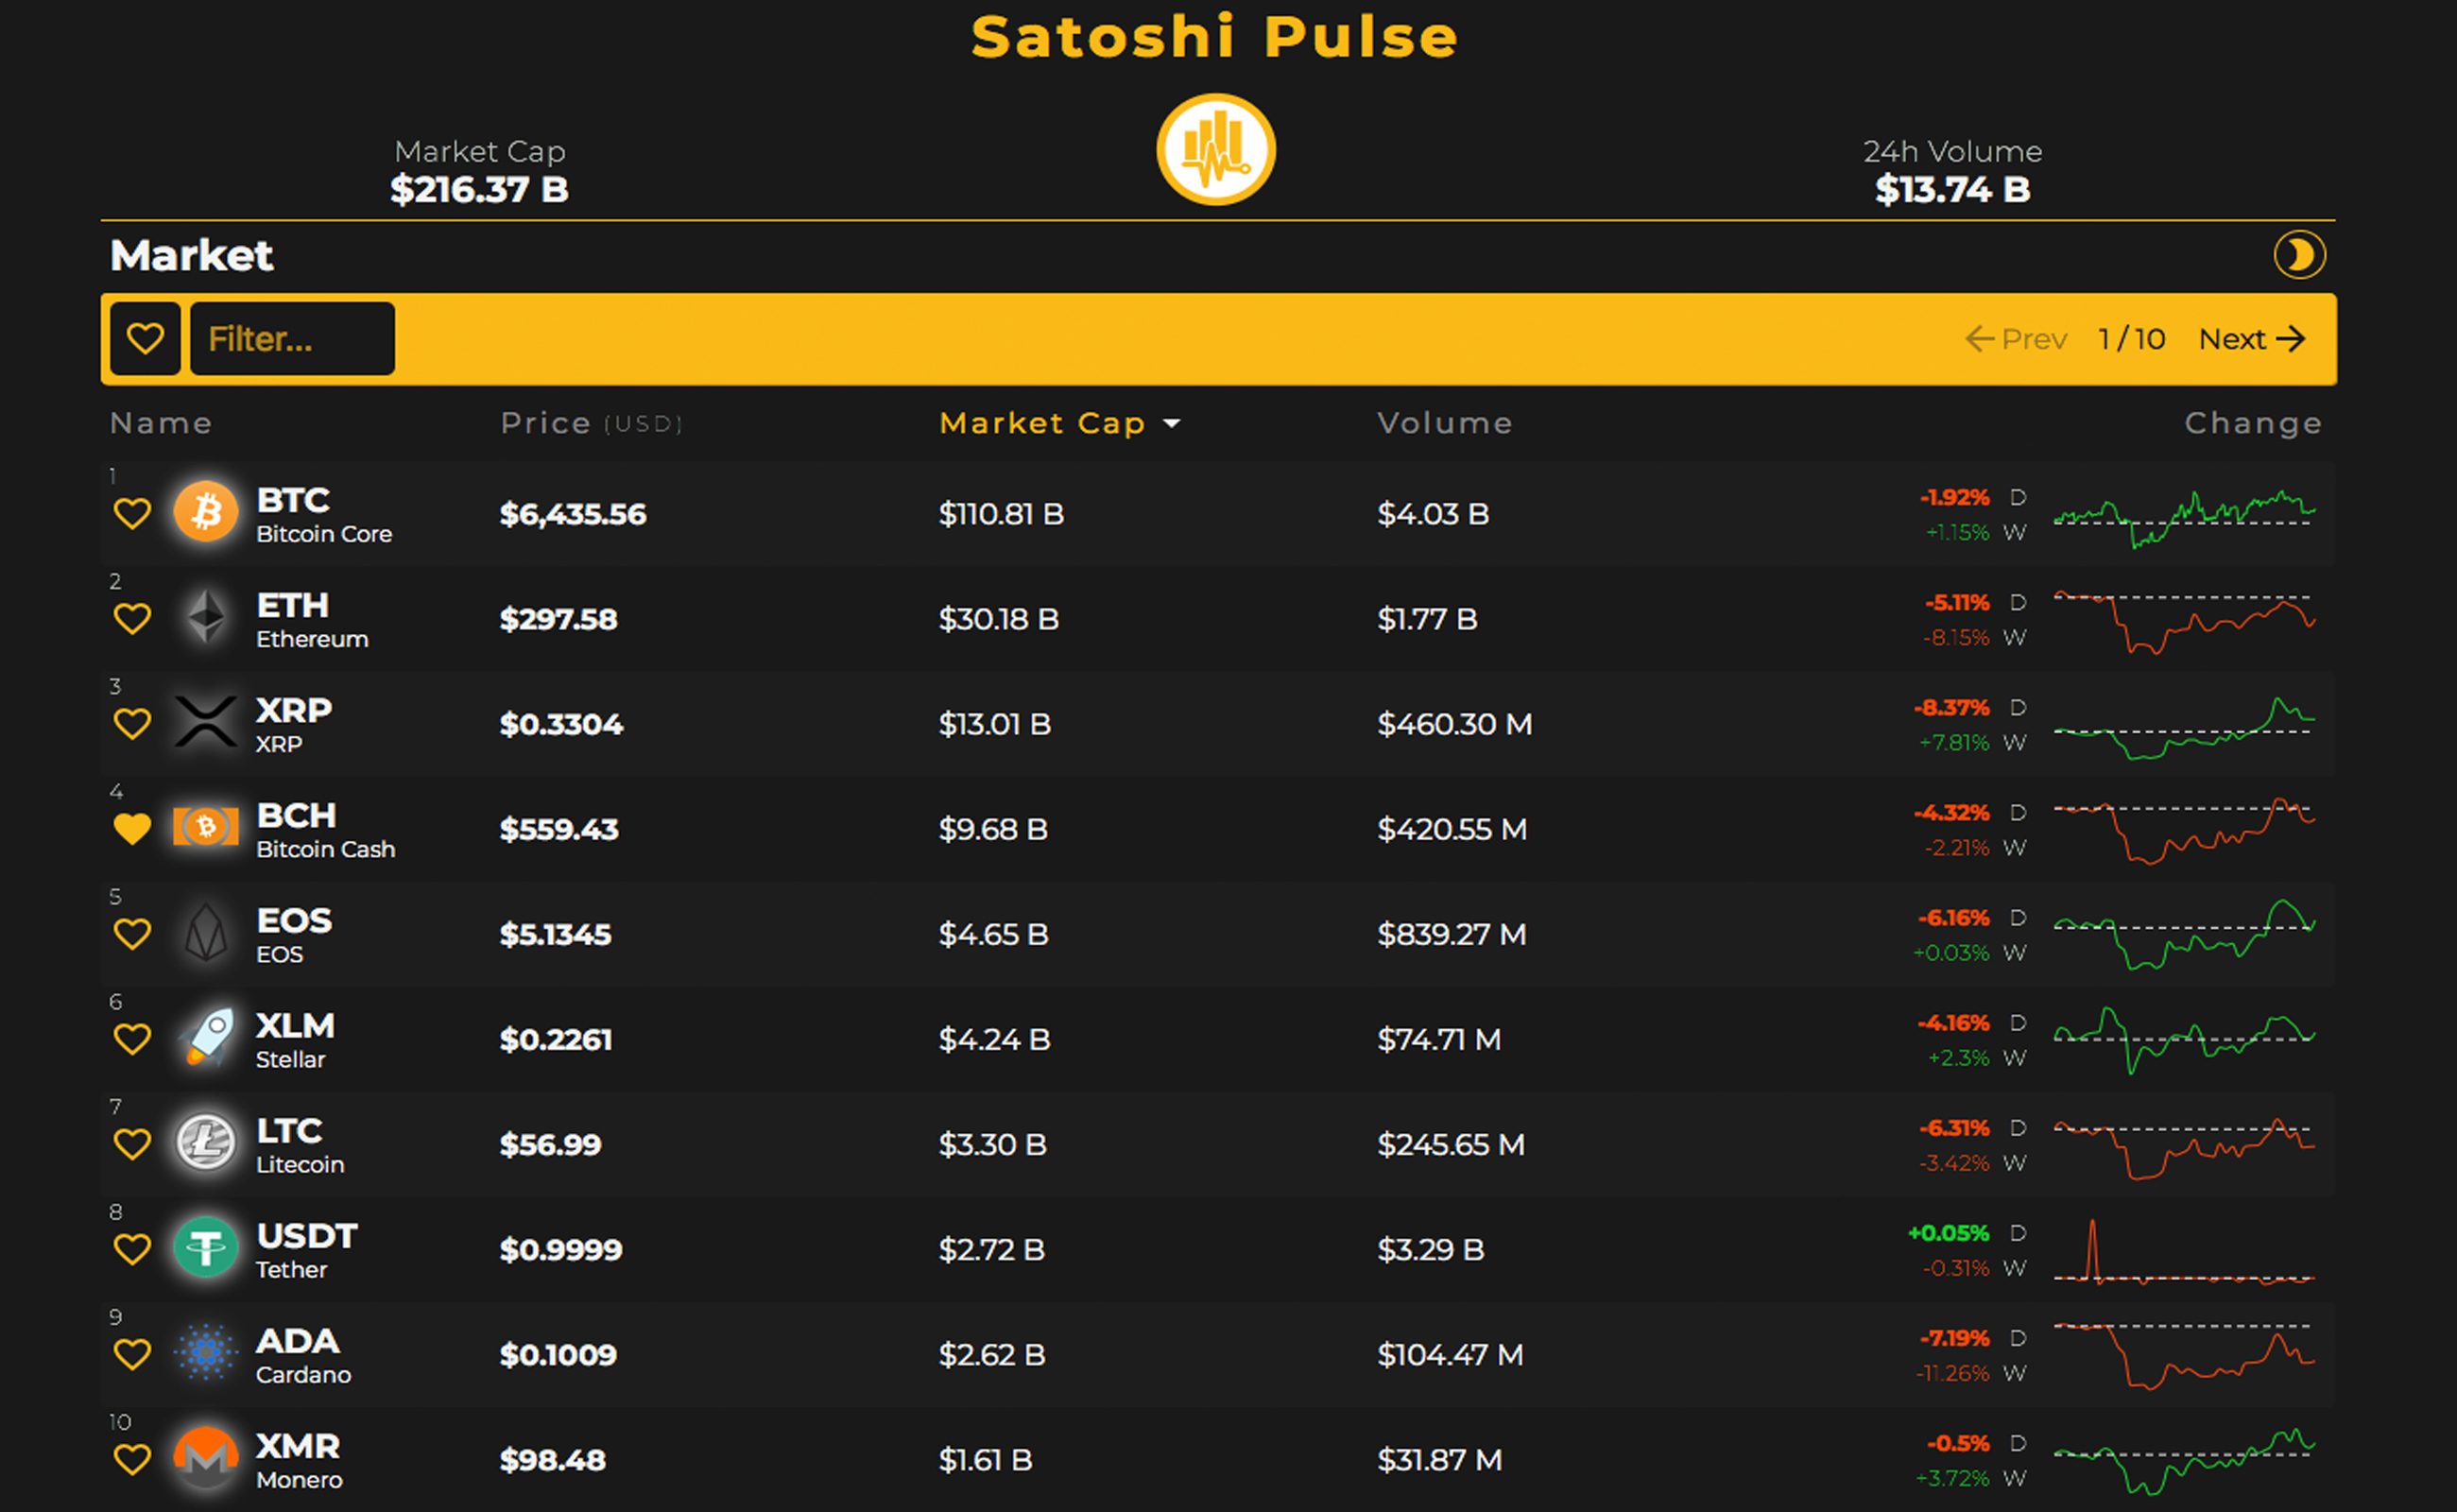Open the BTC weekly sparkline chart
The height and width of the screenshot is (1512, 2457).
[2184, 518]
